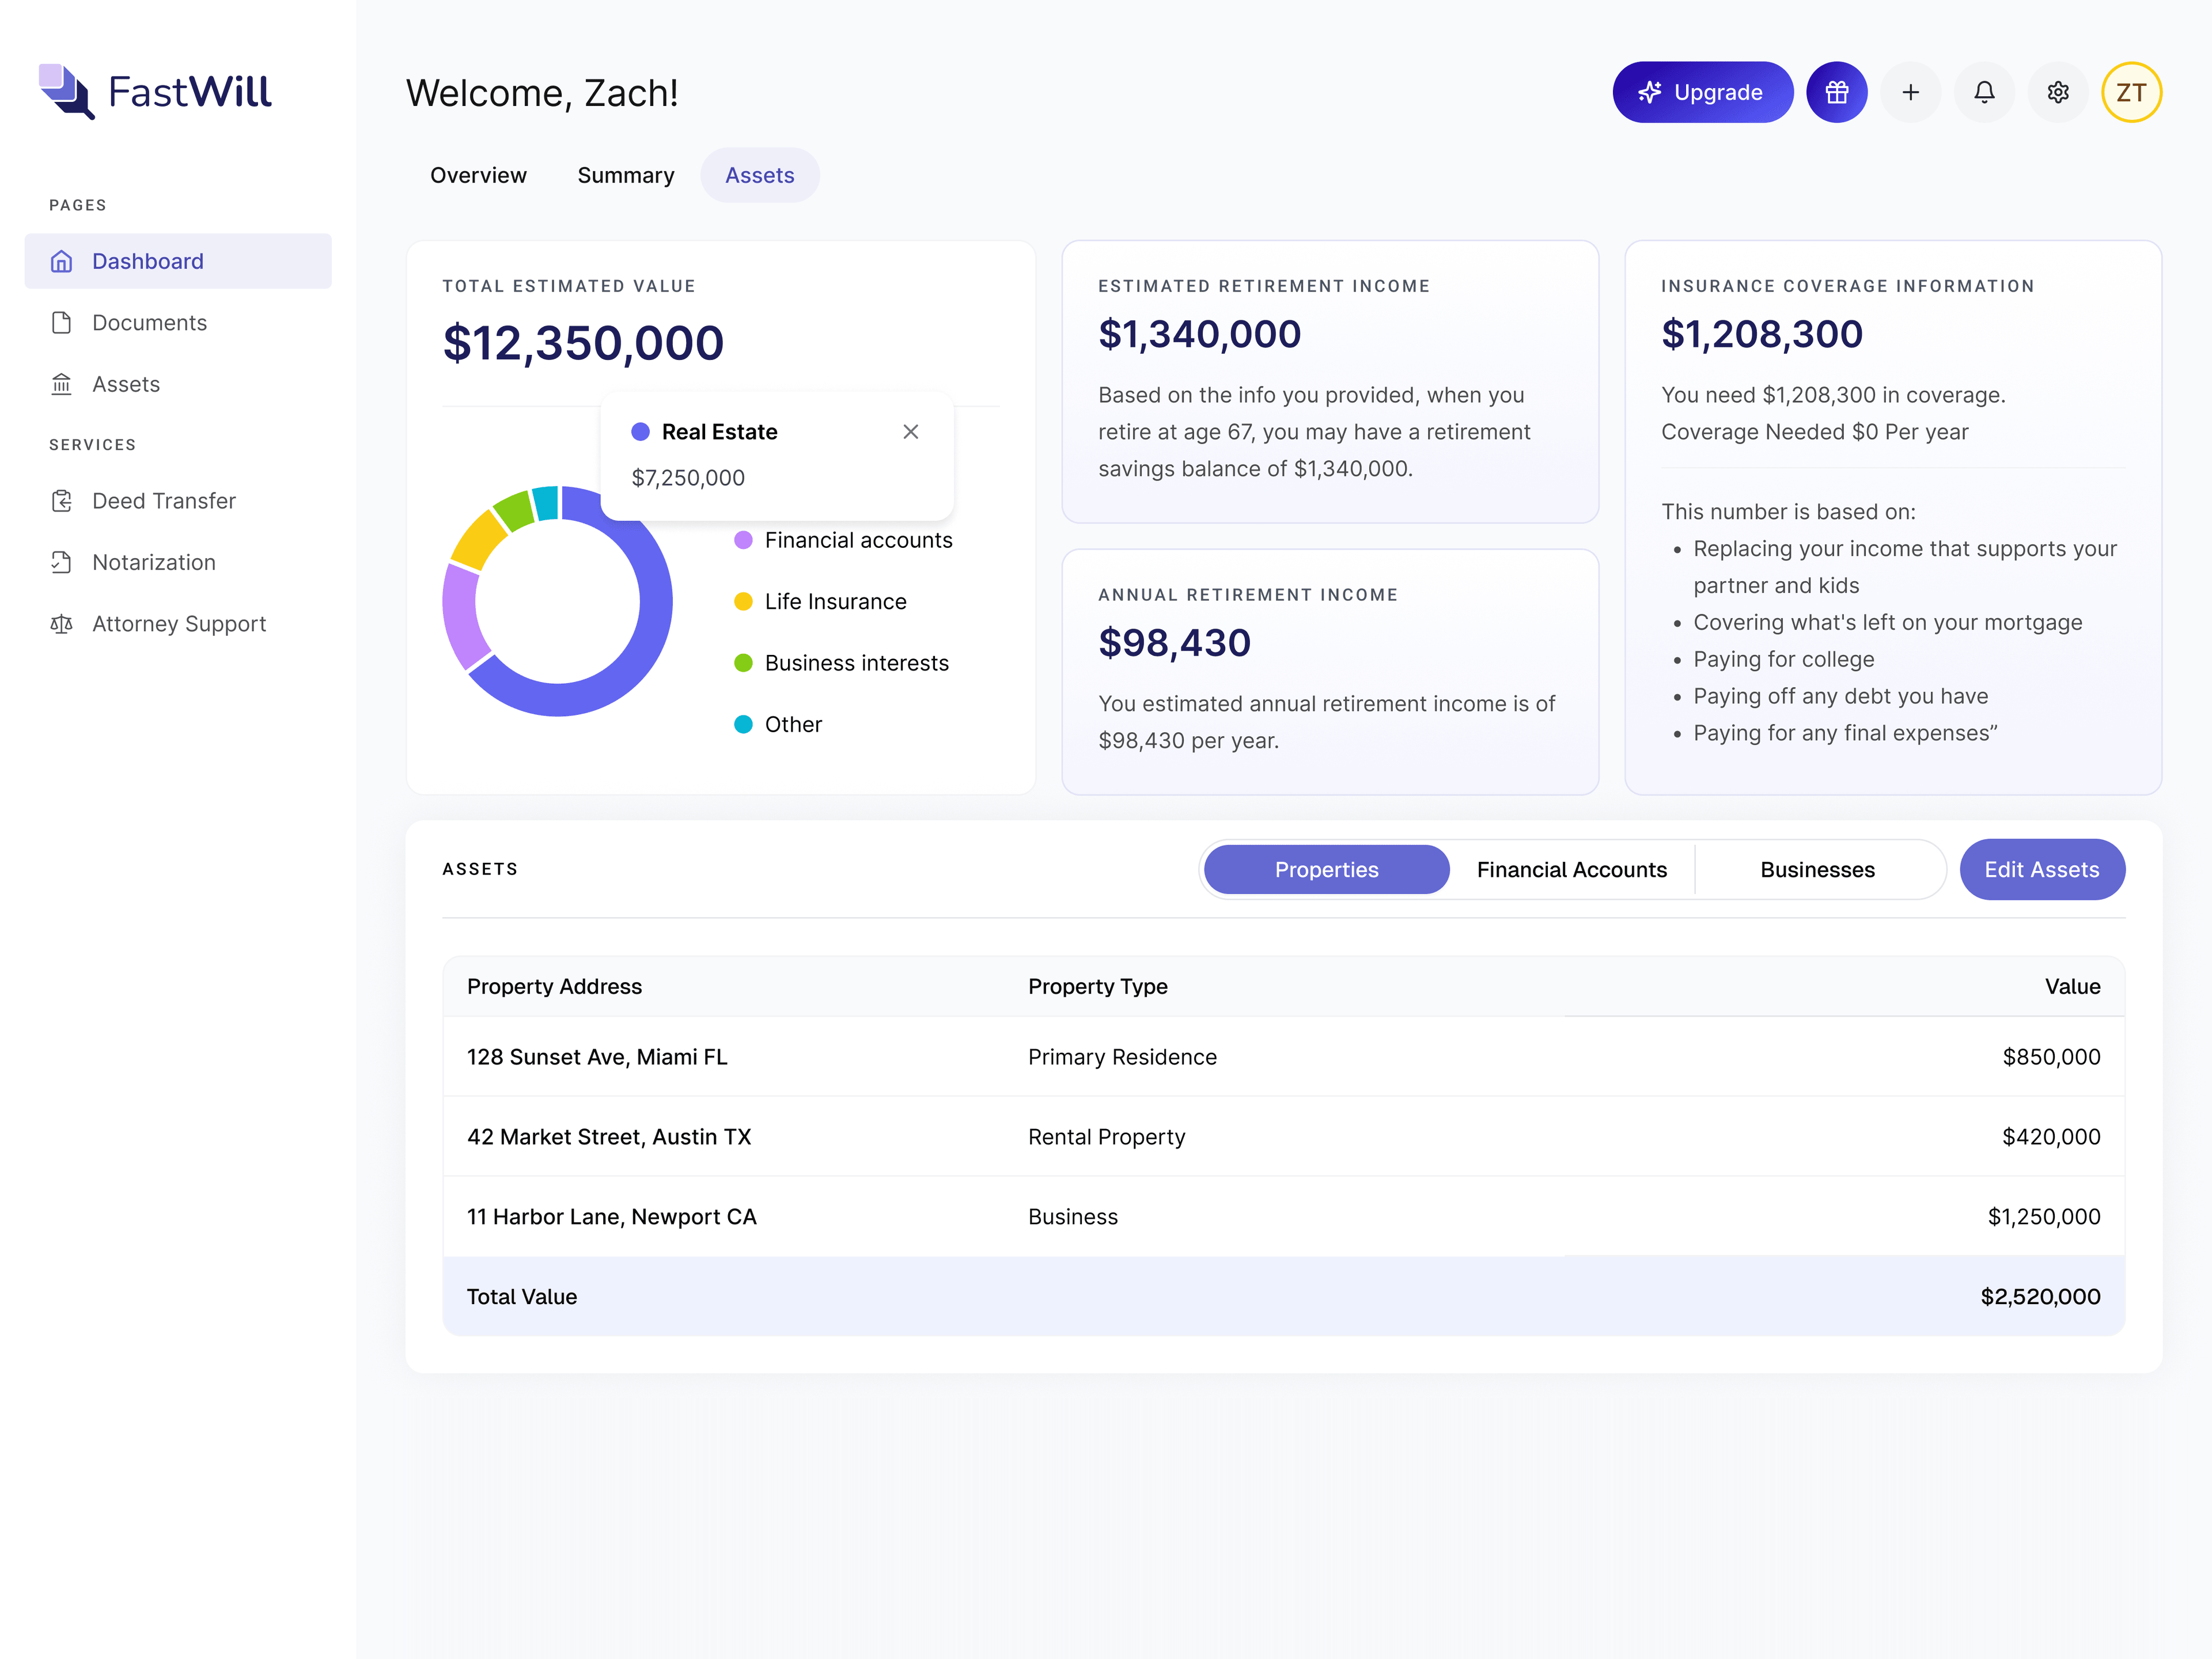Screen dimensions: 2212x1659
Task: Click the Deed Transfer icon
Action: click(62, 501)
